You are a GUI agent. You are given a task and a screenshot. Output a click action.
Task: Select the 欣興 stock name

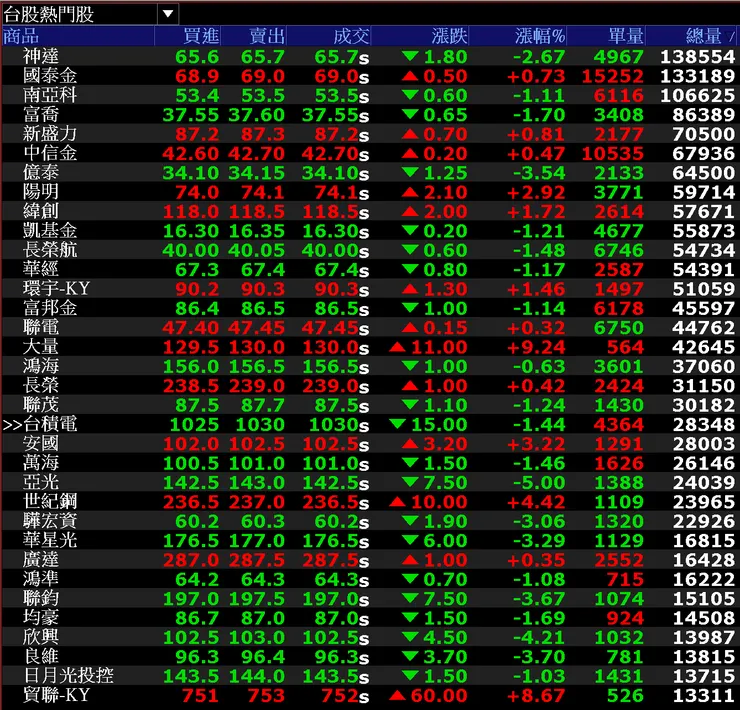(x=41, y=637)
